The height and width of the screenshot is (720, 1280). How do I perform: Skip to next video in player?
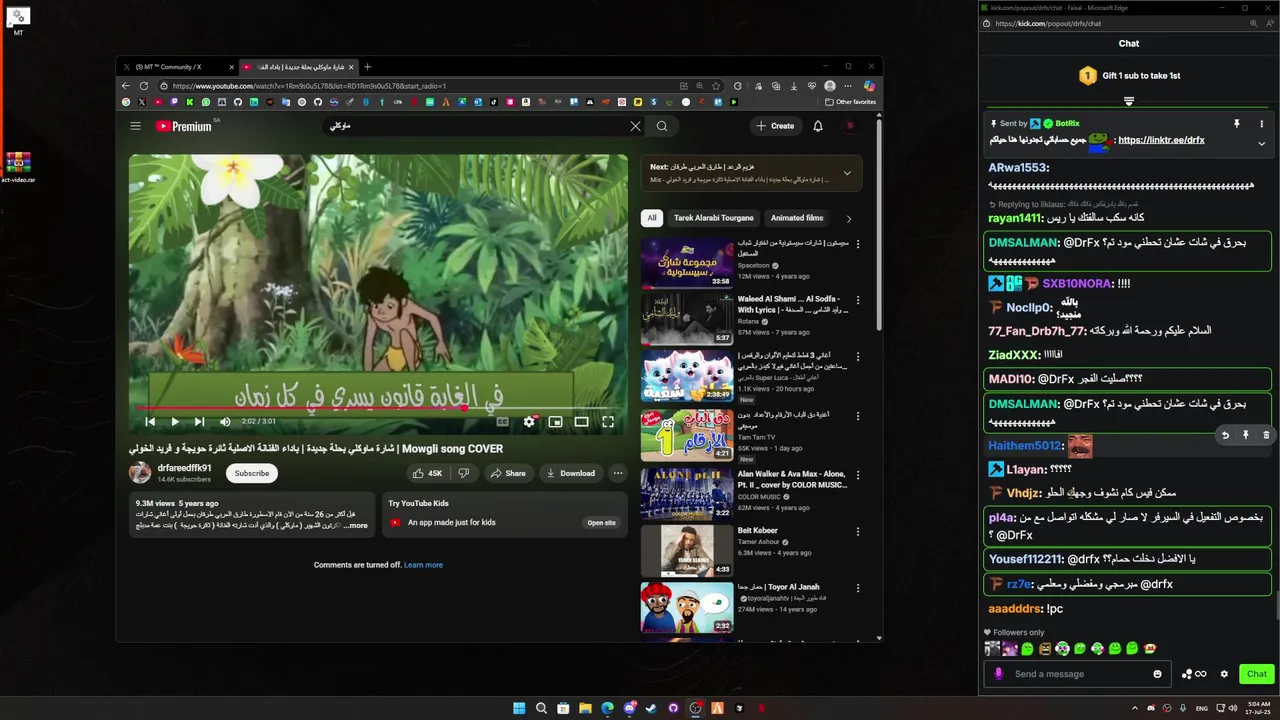199,422
